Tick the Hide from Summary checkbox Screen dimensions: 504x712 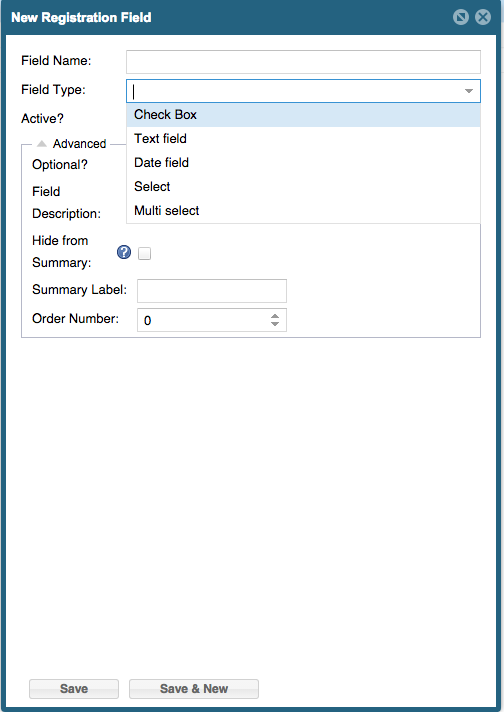[144, 253]
